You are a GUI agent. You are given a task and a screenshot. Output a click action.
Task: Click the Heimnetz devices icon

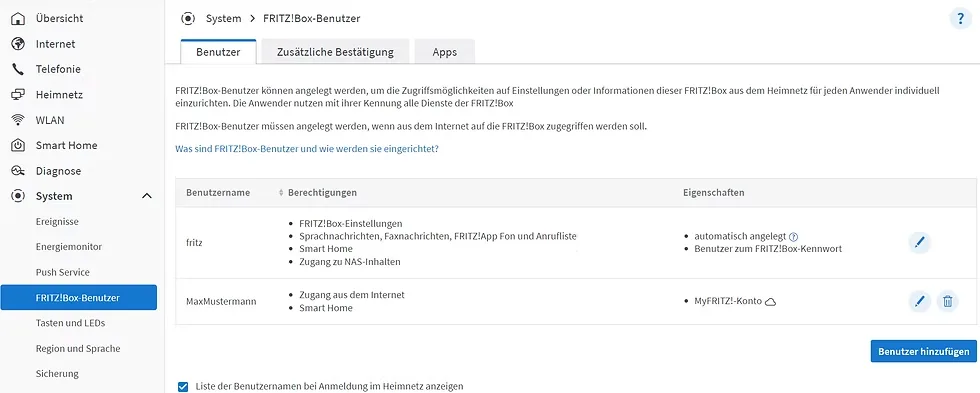coord(18,95)
